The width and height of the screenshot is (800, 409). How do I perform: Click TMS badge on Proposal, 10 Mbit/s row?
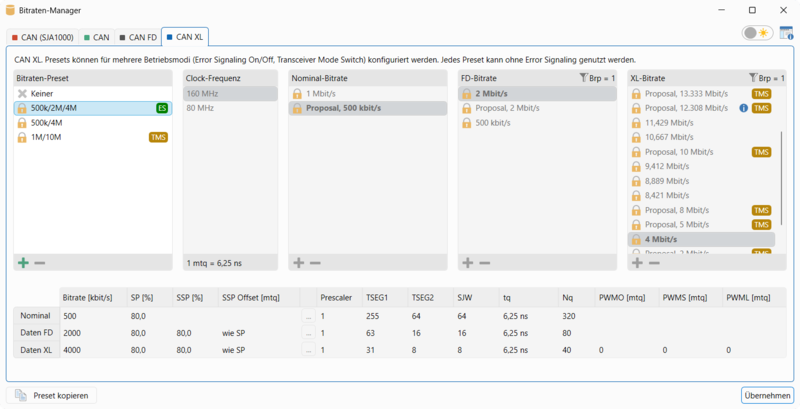(761, 152)
